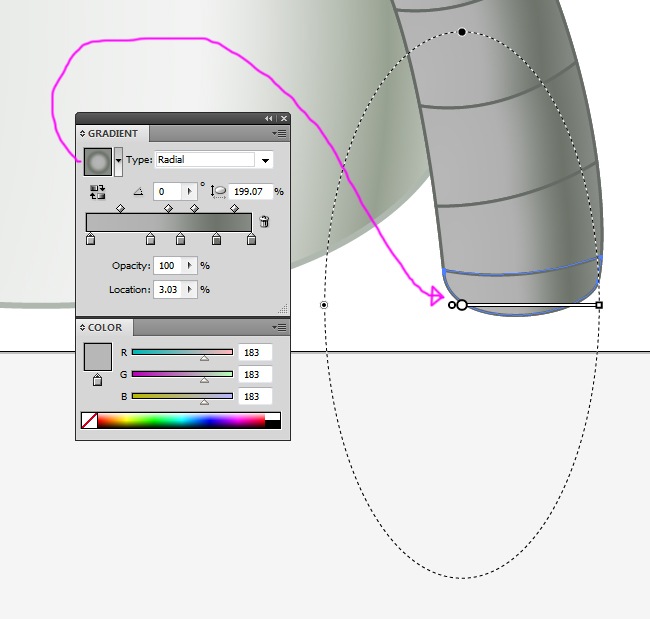Image resolution: width=650 pixels, height=619 pixels.
Task: Click the black swatch at spectrum end
Action: [x=273, y=424]
